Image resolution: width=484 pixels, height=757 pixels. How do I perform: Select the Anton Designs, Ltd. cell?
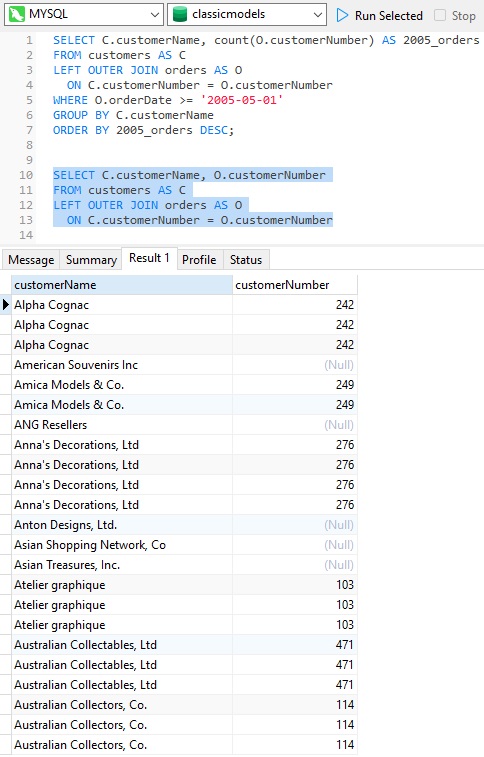coord(122,525)
